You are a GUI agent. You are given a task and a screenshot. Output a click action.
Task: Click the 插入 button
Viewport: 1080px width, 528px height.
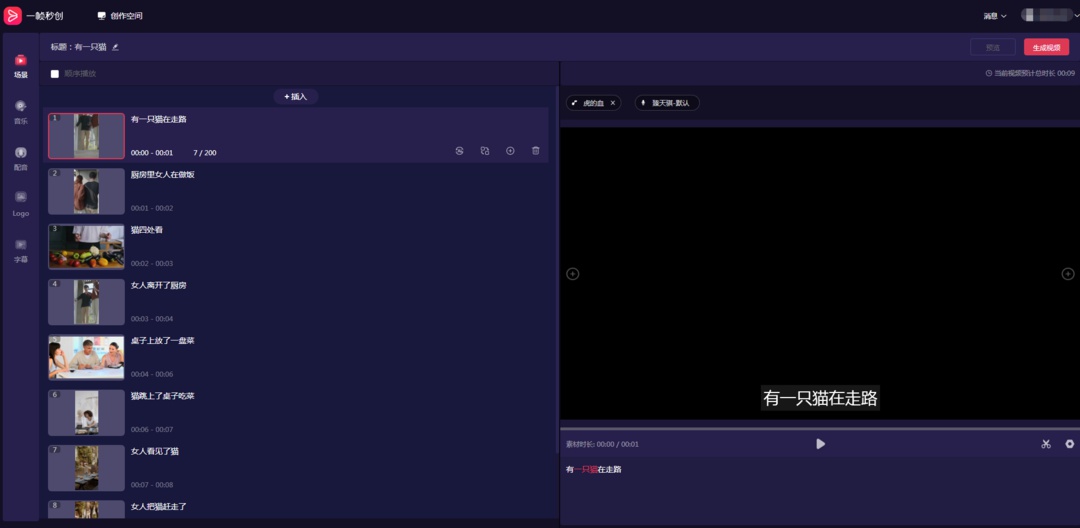coord(295,96)
